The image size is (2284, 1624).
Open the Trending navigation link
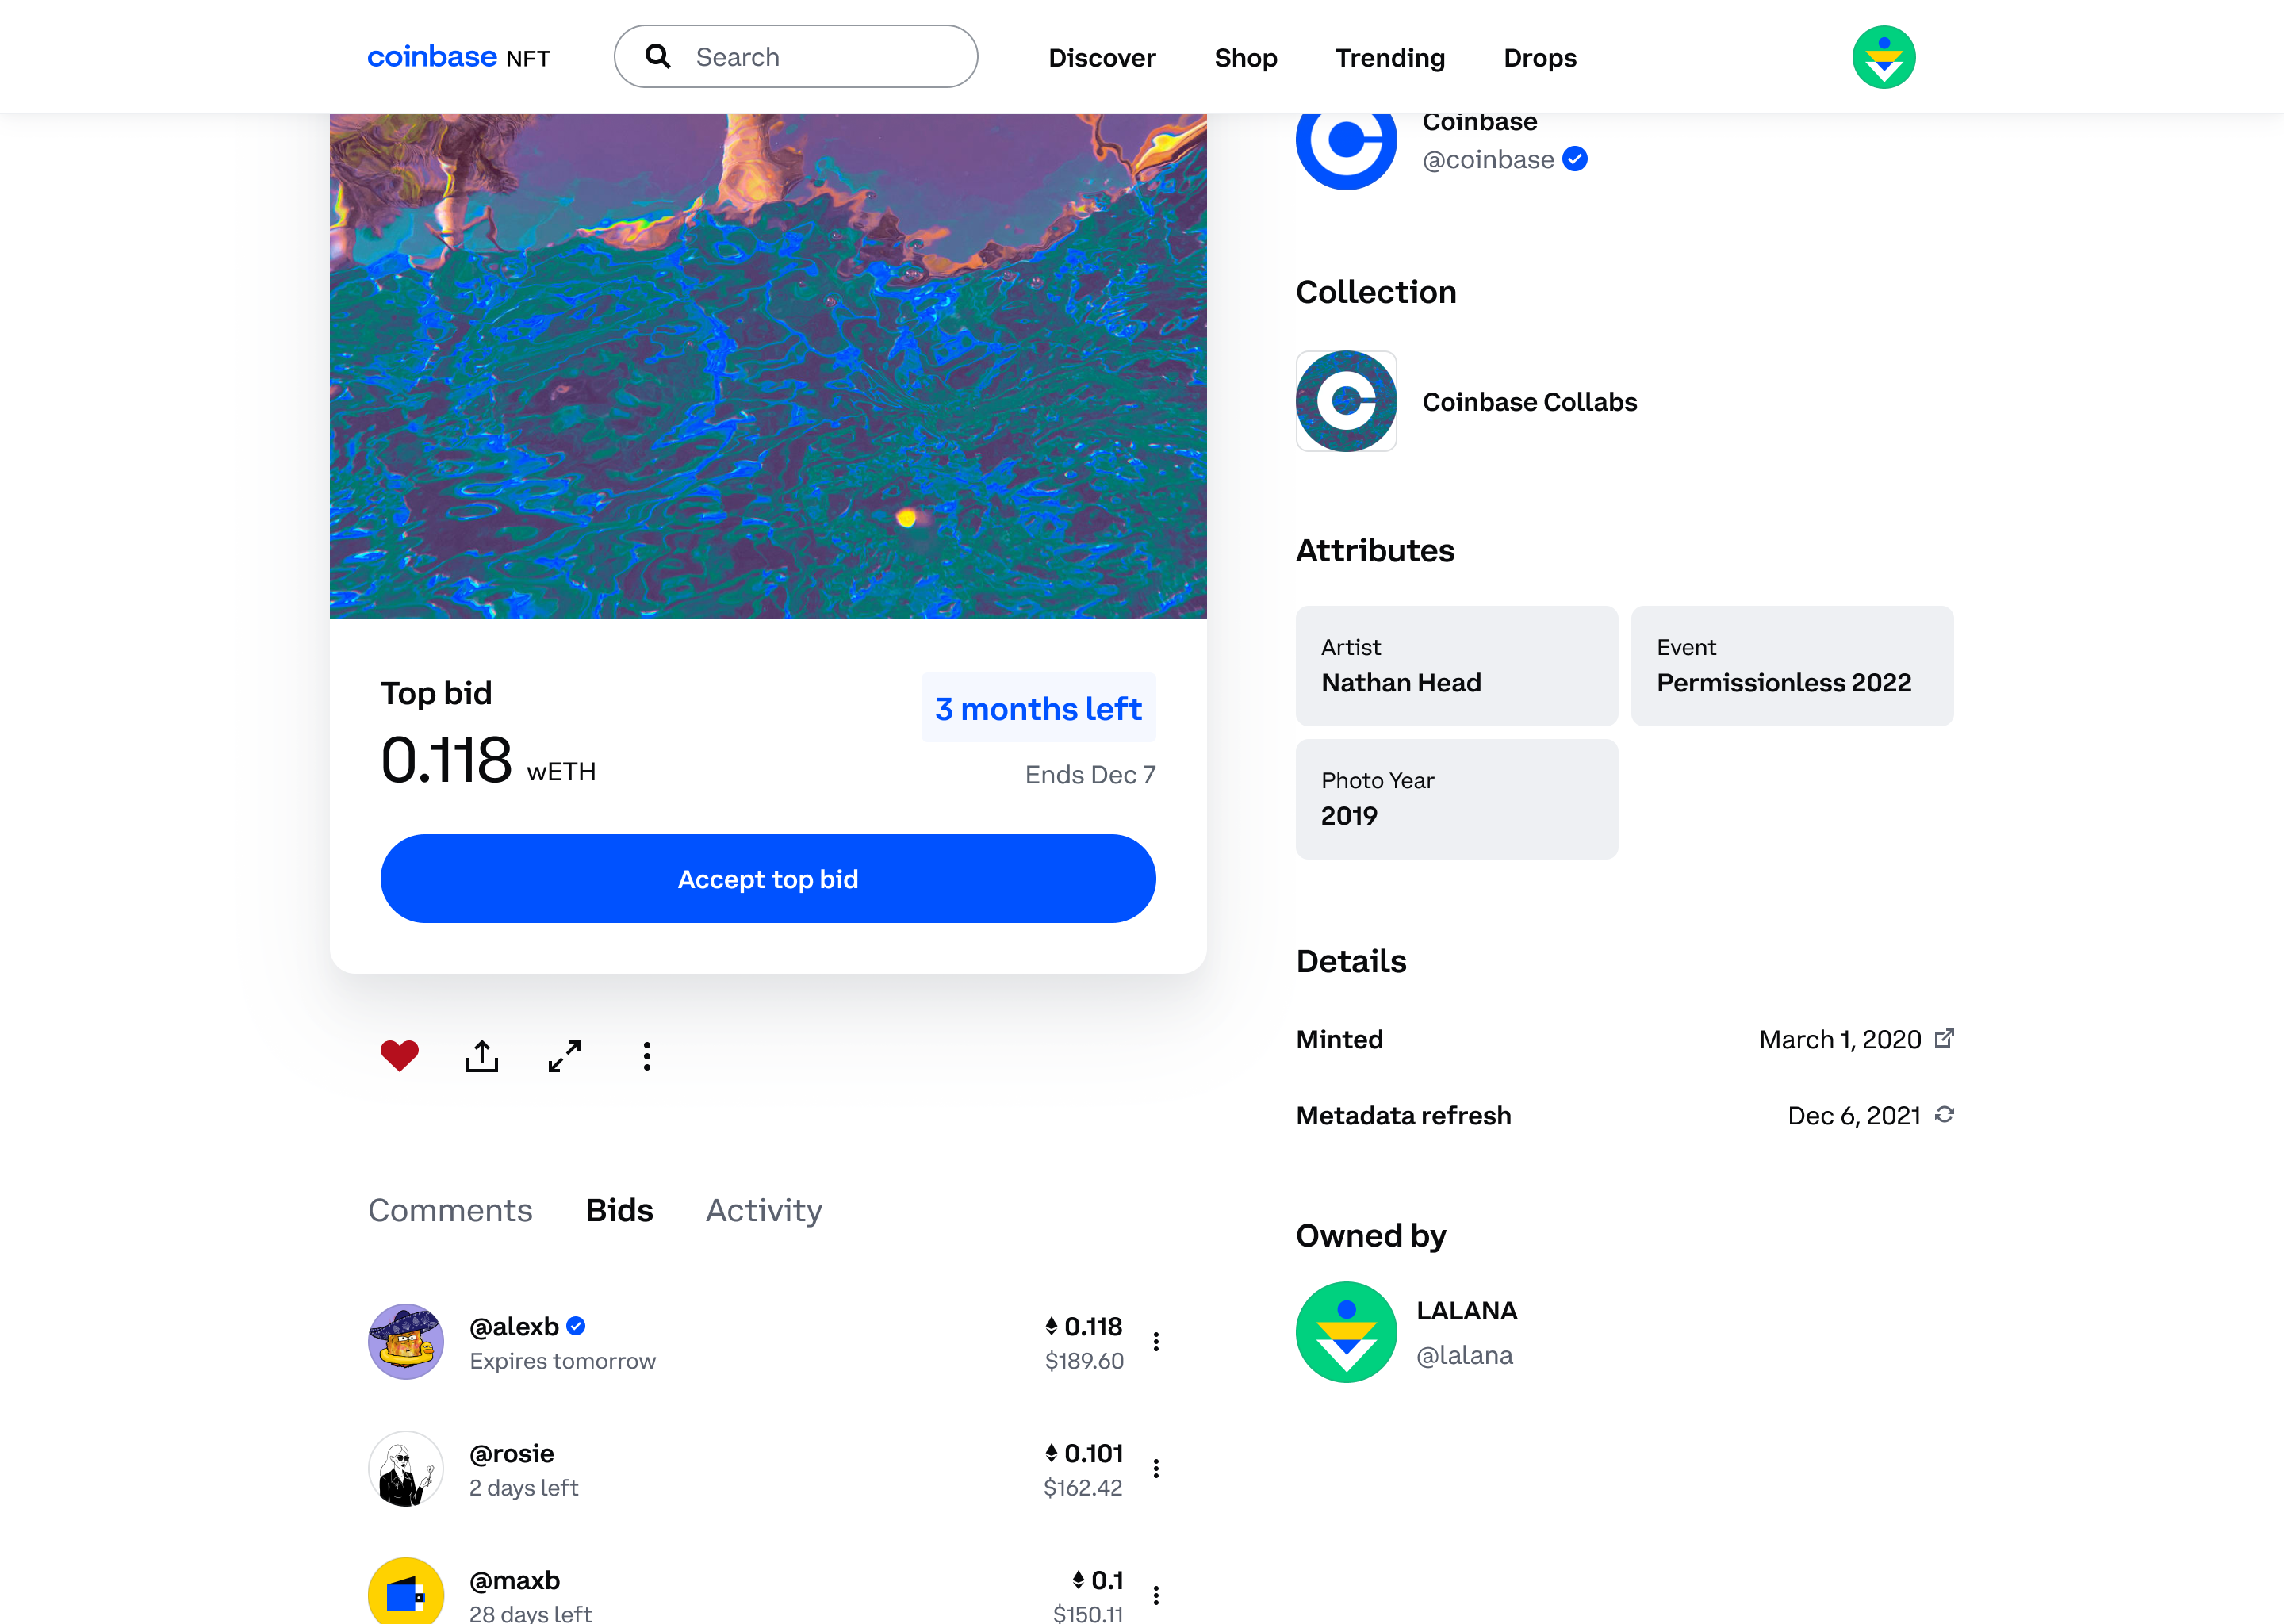click(x=1390, y=58)
